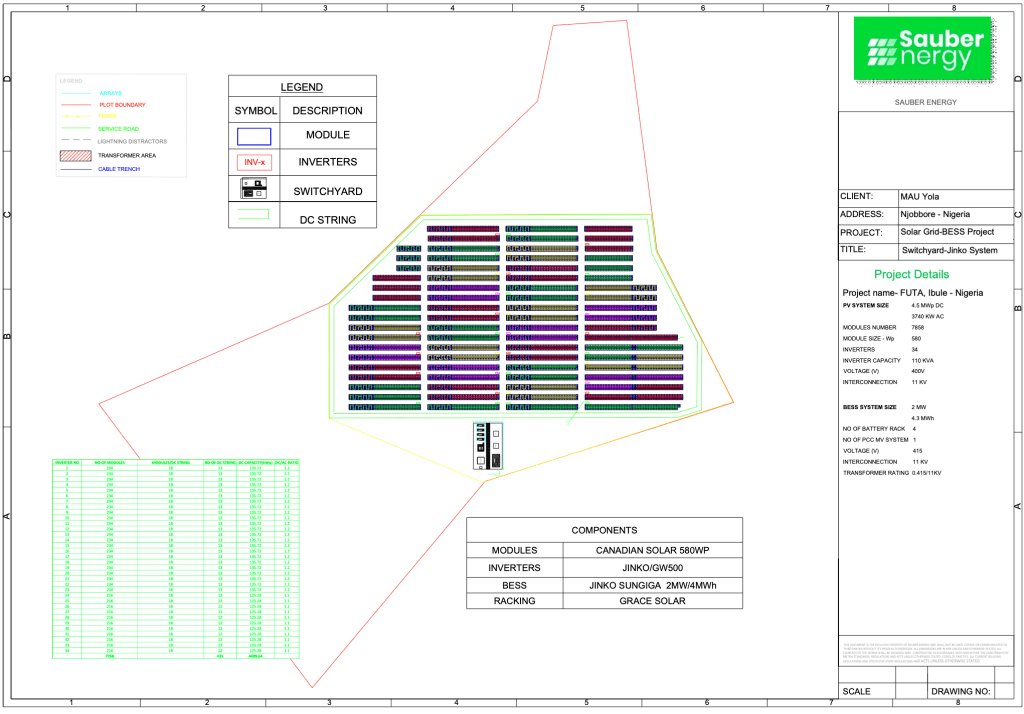Click the PLOT BOUNDARY legend label
Viewport: 1024px width, 714px height.
(x=122, y=105)
